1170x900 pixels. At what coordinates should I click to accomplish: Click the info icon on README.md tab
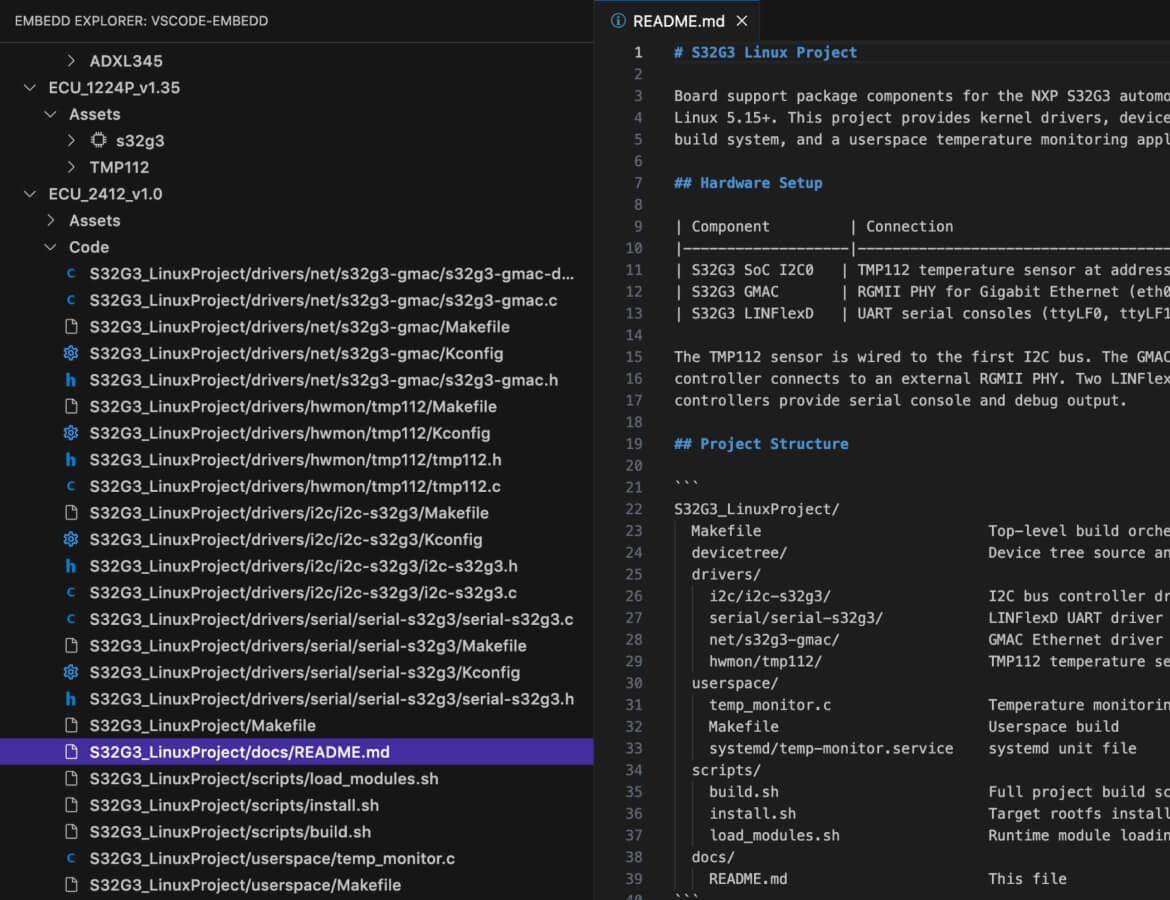click(618, 21)
